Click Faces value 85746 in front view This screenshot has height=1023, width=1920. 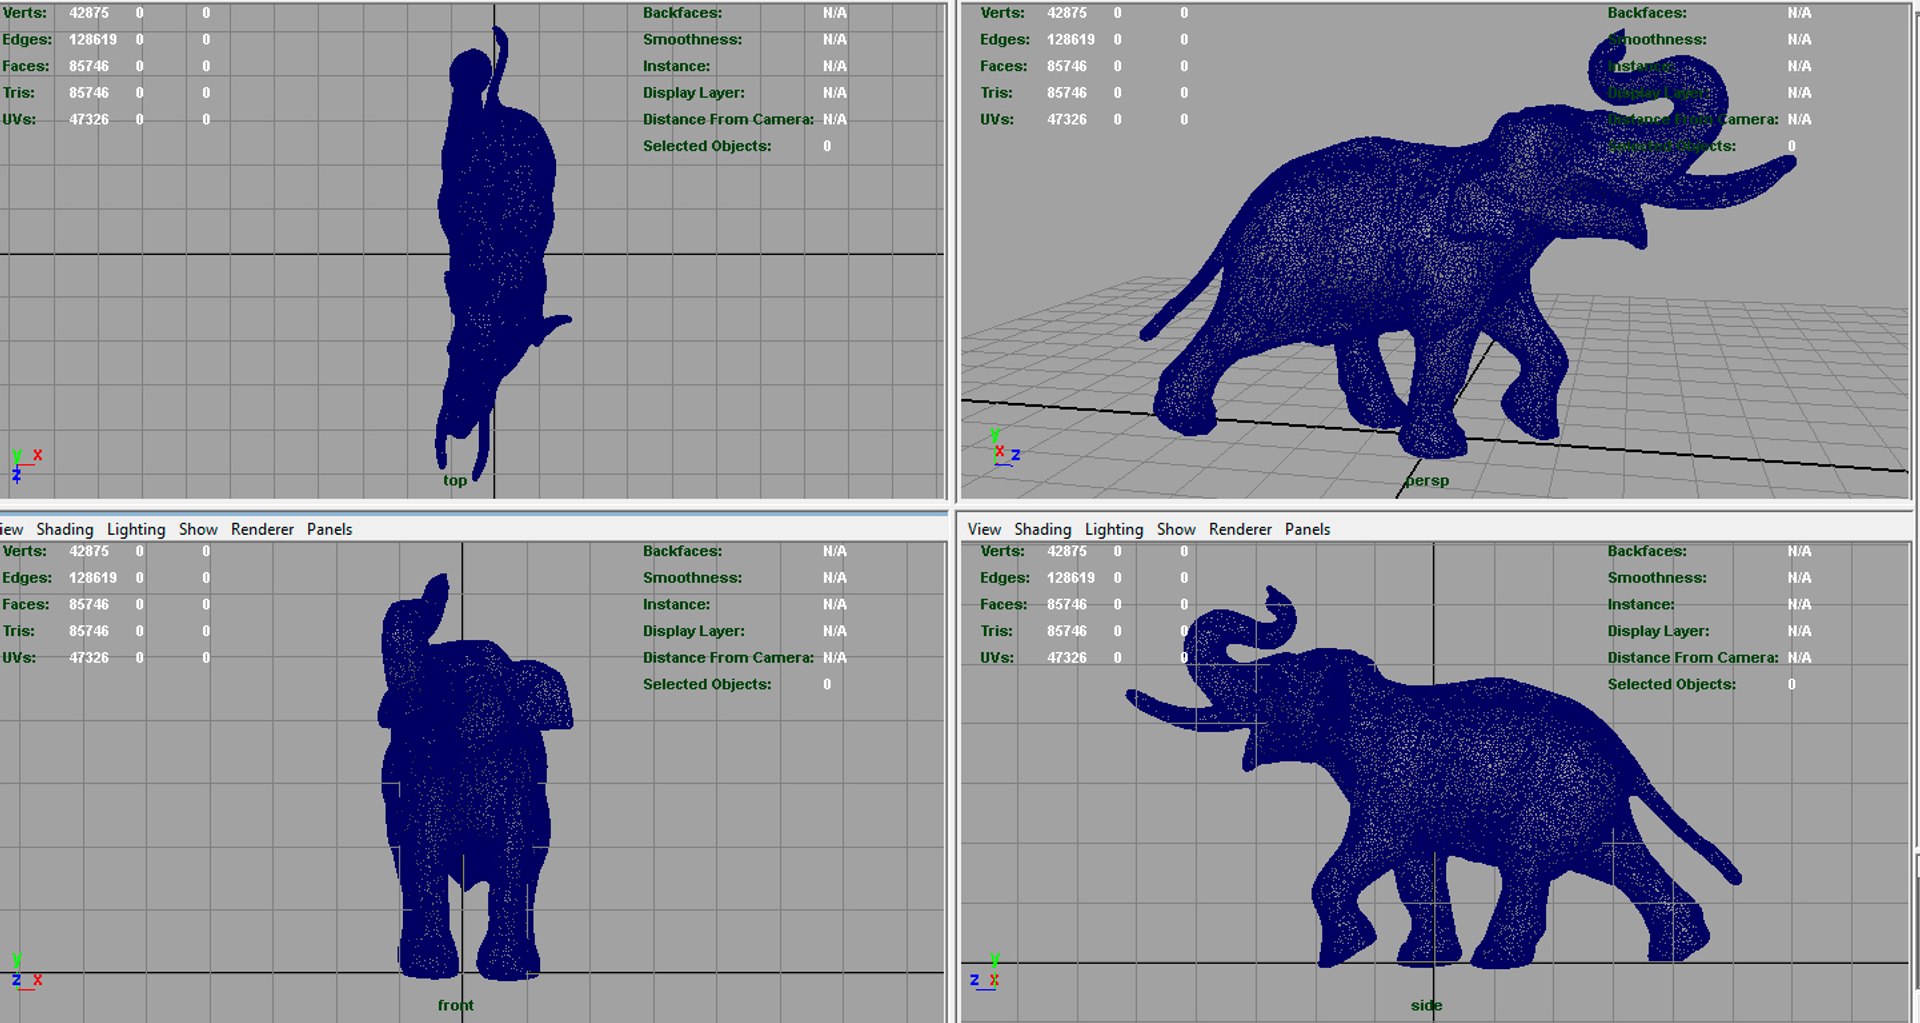coord(89,605)
